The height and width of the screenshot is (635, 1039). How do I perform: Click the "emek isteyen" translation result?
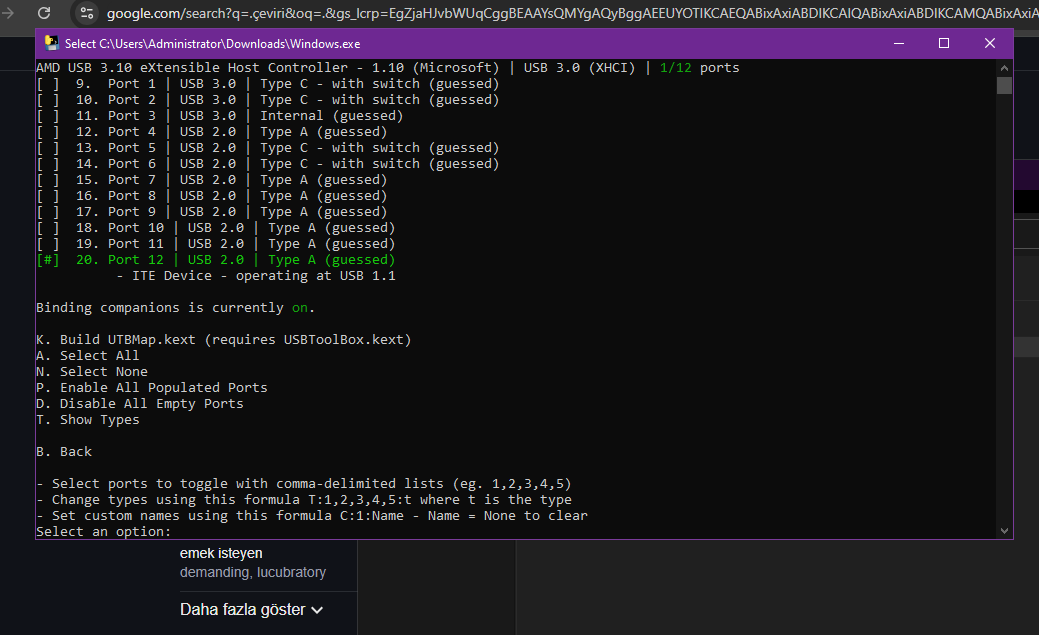[x=221, y=553]
